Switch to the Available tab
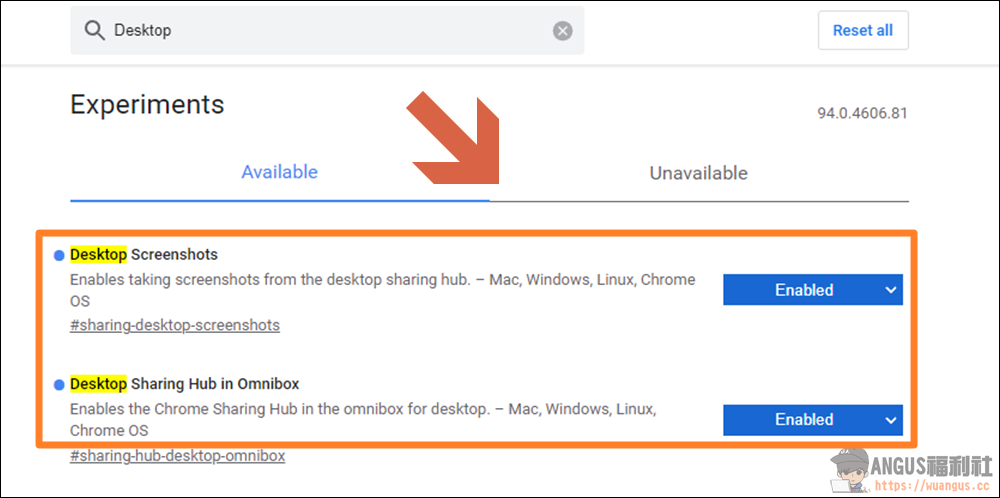This screenshot has height=498, width=1000. coord(279,172)
